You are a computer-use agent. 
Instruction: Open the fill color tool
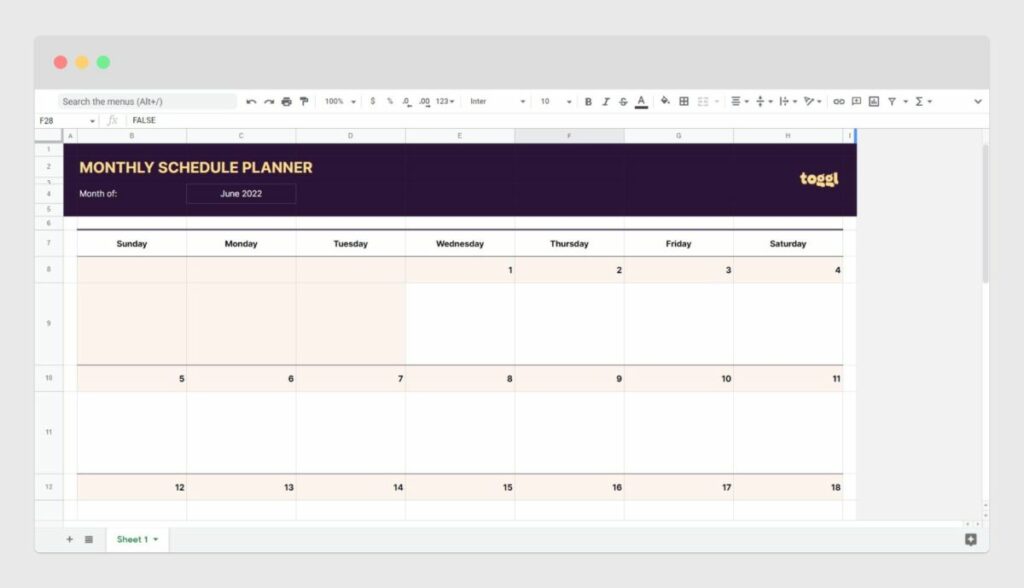coord(664,100)
